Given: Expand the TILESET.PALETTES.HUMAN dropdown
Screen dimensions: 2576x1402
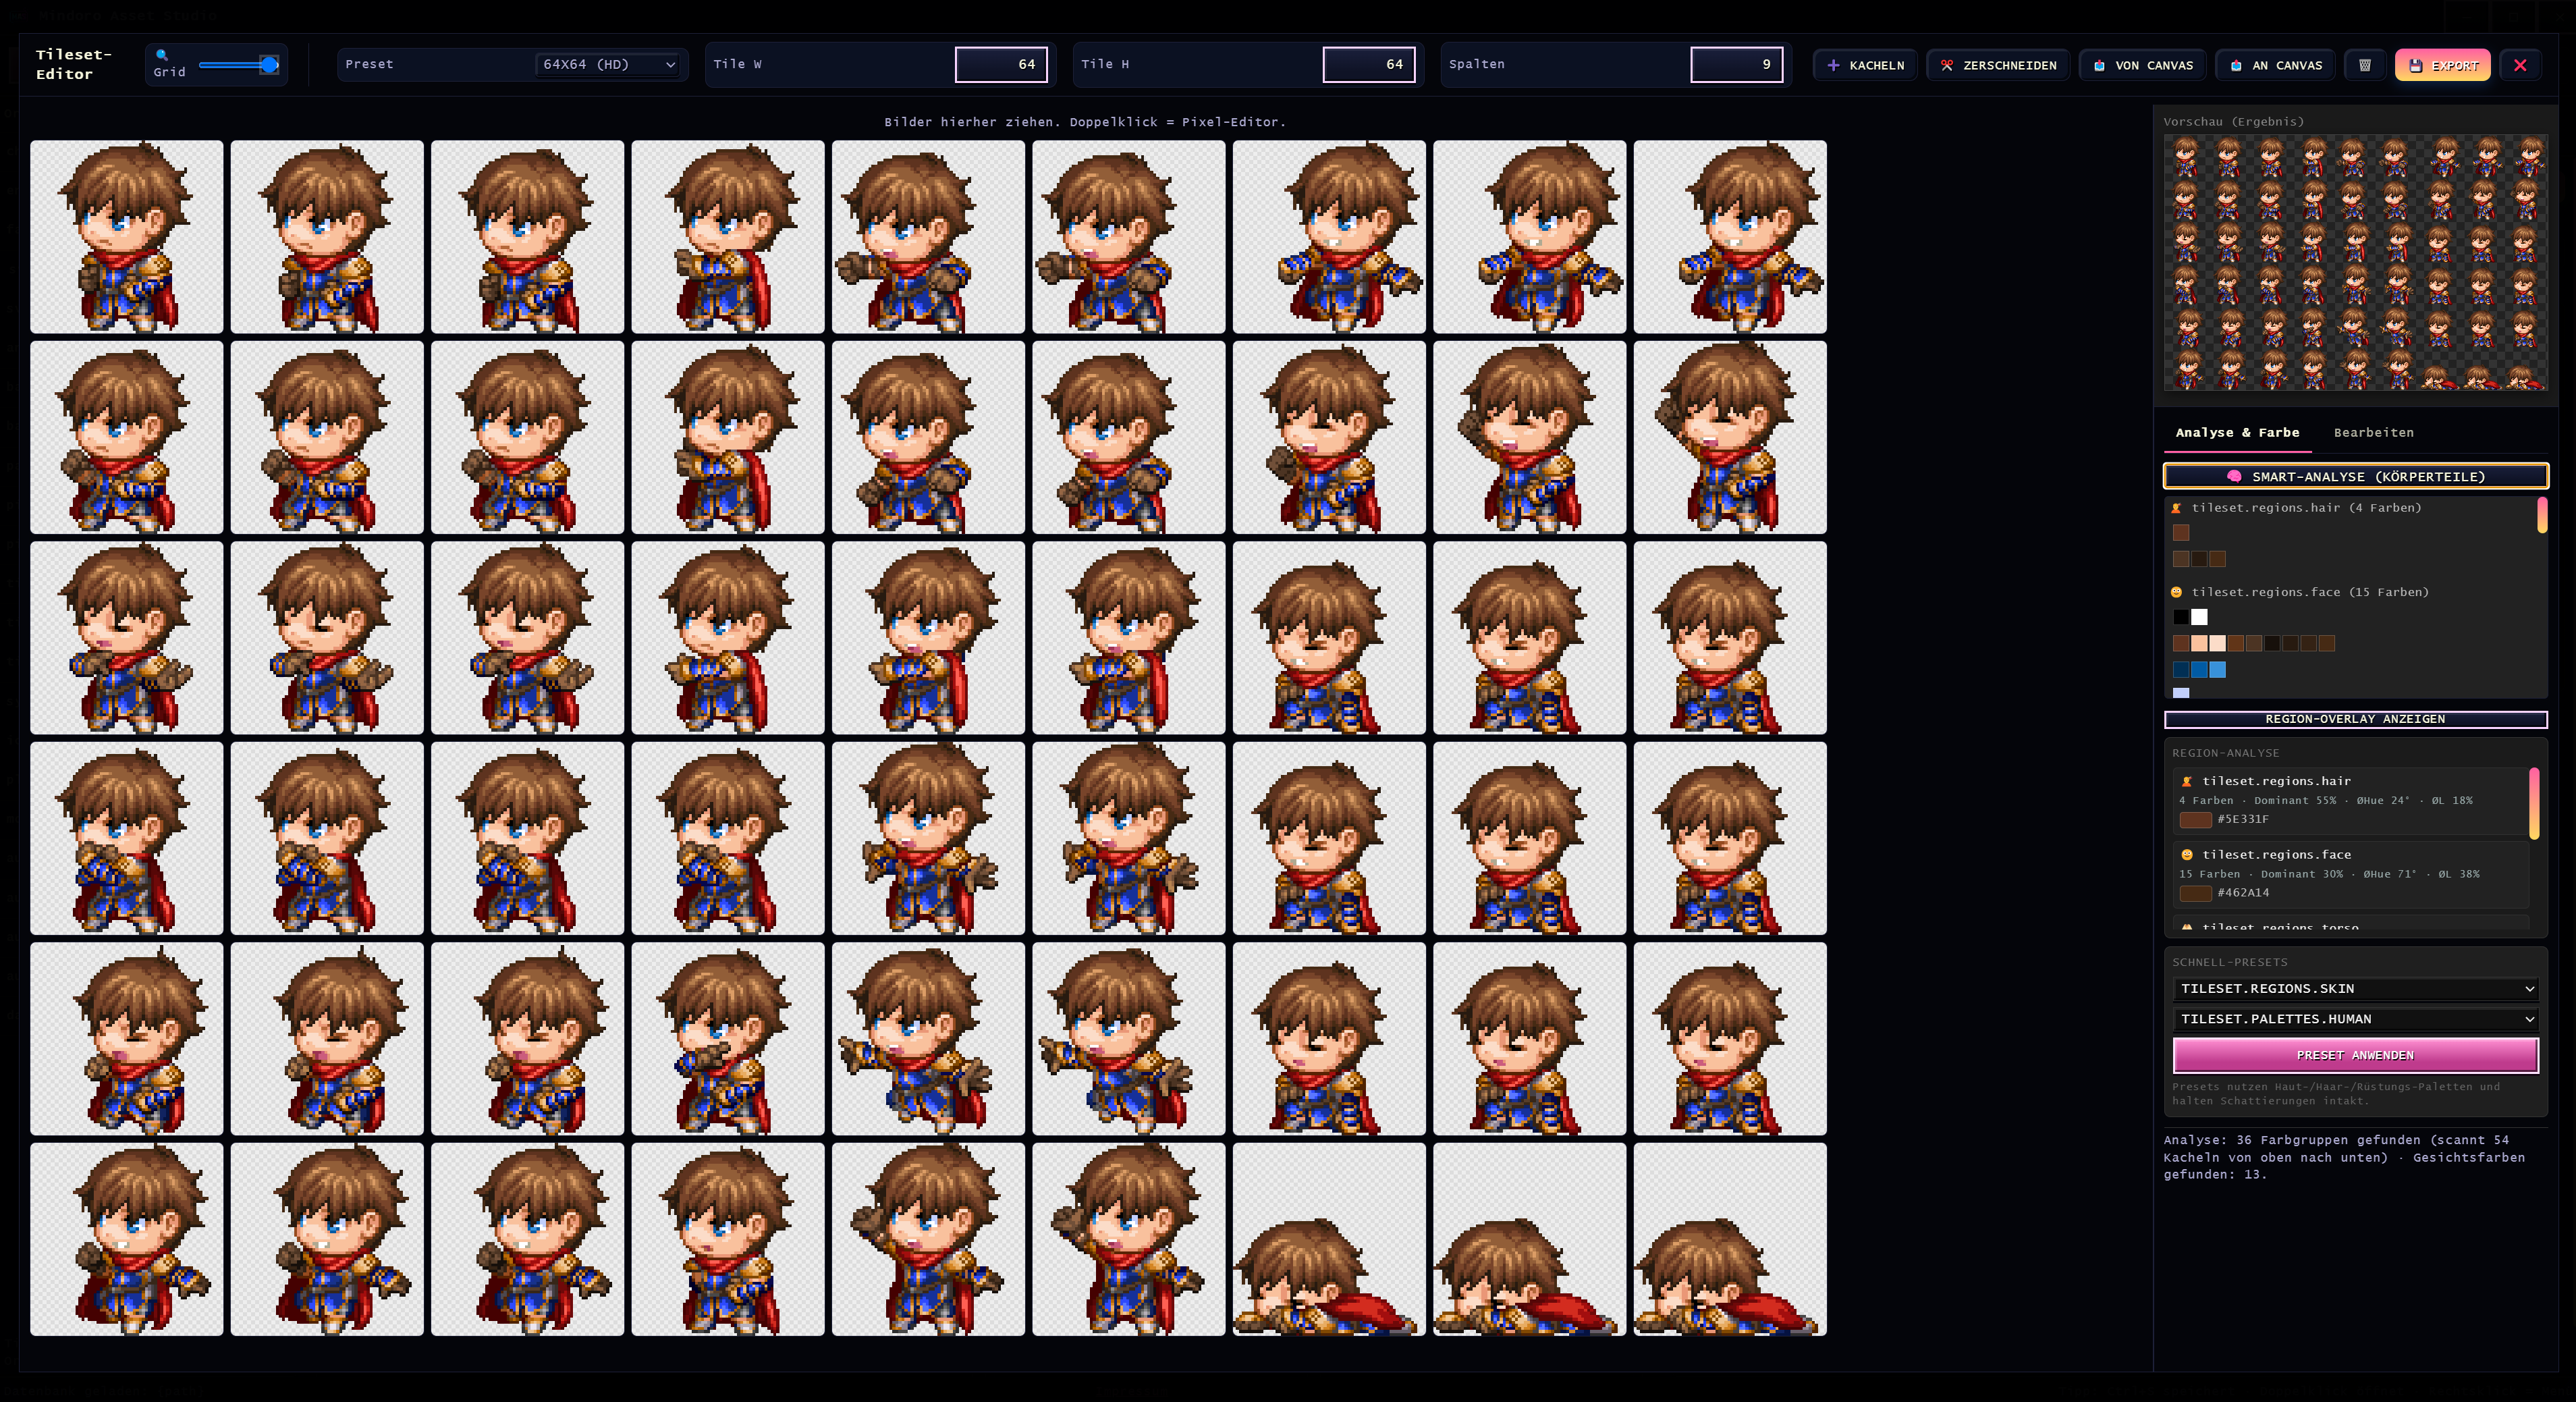Looking at the screenshot, I should pyautogui.click(x=2355, y=1019).
